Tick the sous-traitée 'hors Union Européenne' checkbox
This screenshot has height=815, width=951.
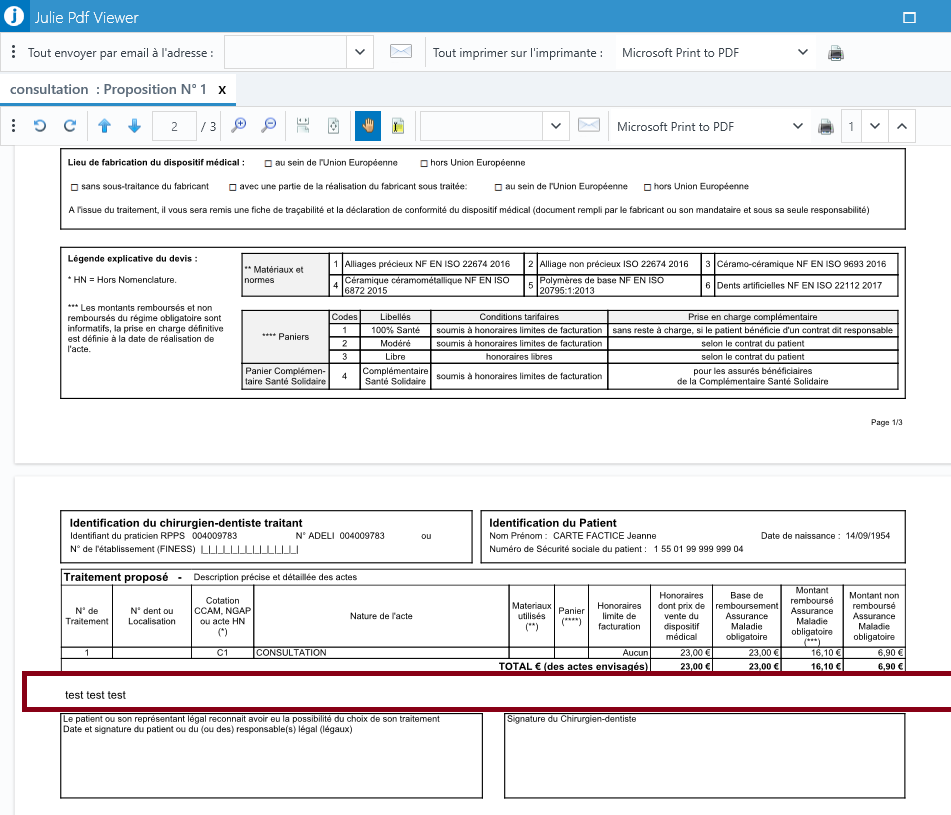coord(647,187)
